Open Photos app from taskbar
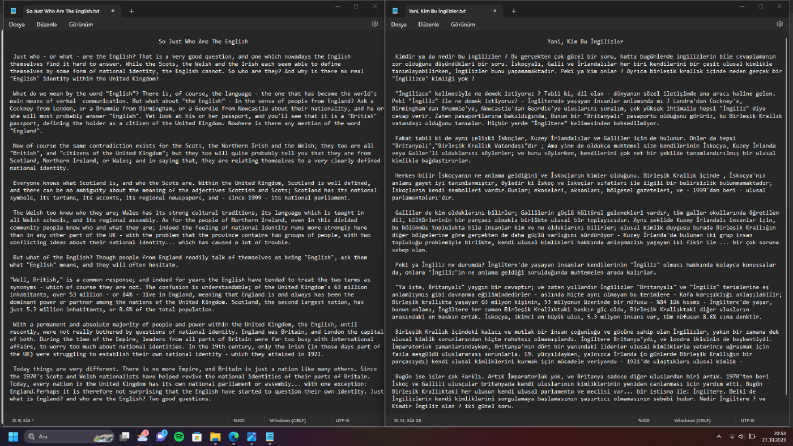The height and width of the screenshot is (446, 793). pyautogui.click(x=251, y=436)
